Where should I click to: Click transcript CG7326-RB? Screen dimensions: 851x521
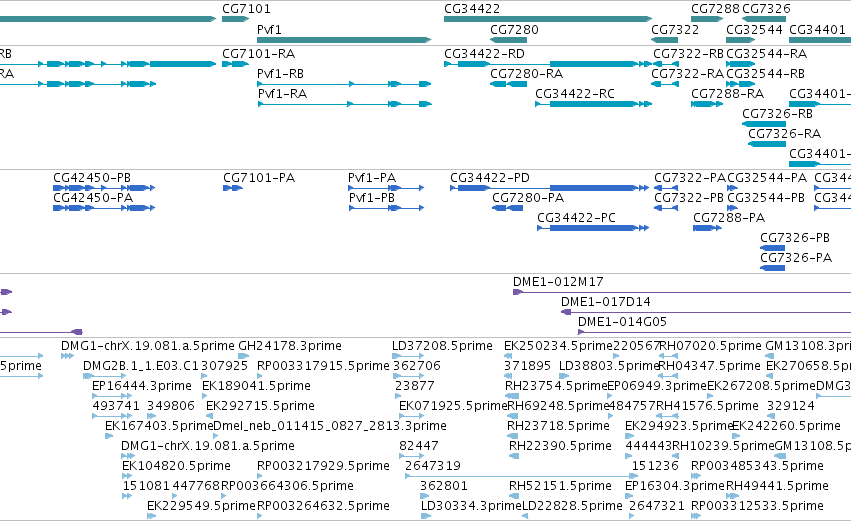click(777, 114)
